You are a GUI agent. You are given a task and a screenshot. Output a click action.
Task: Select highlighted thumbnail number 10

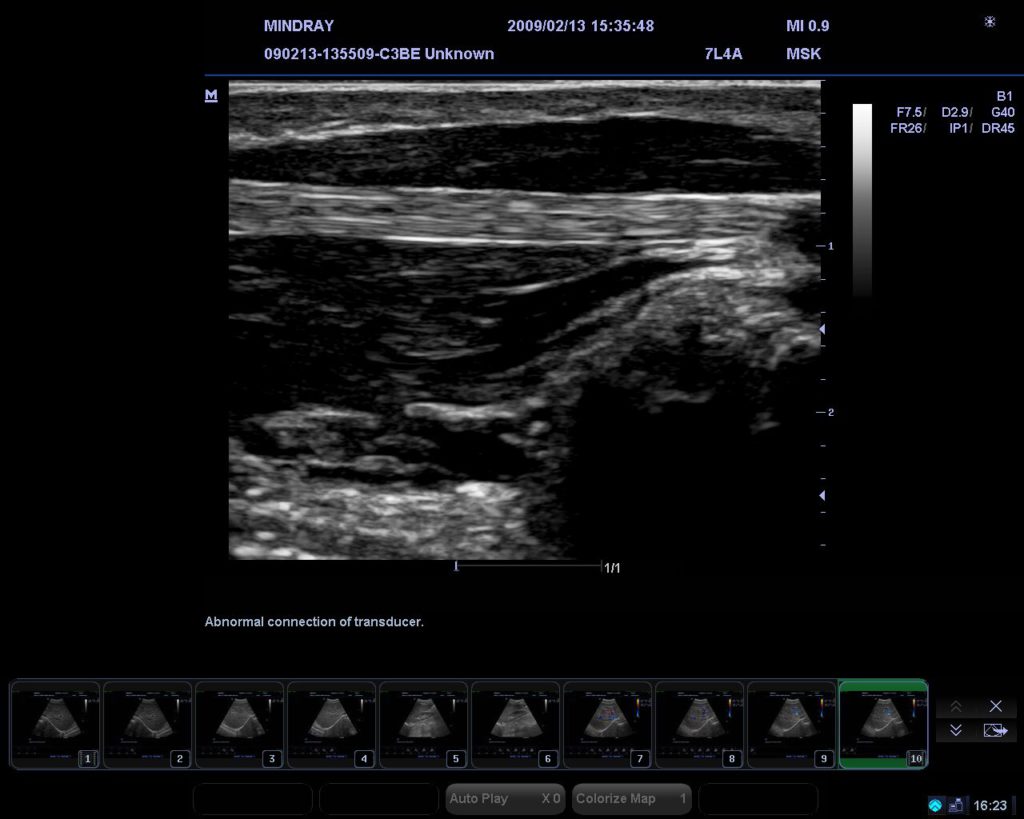pyautogui.click(x=883, y=725)
